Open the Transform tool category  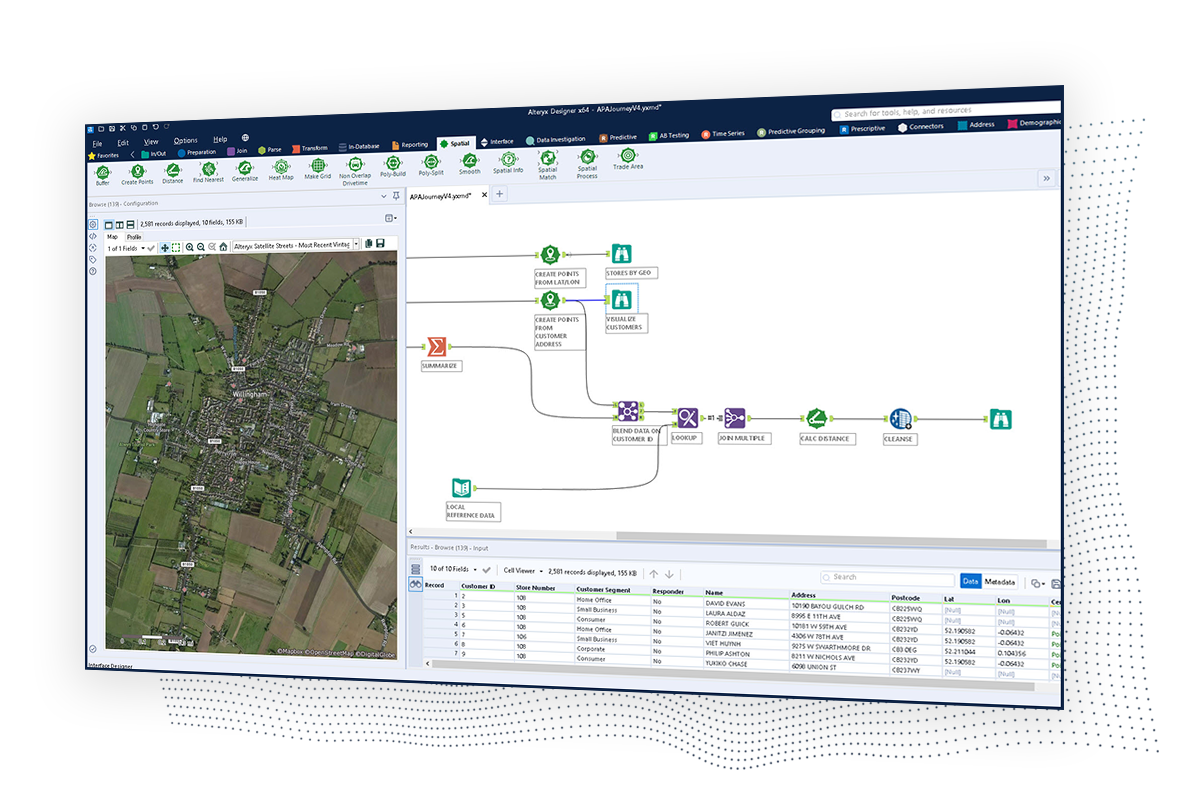point(310,148)
